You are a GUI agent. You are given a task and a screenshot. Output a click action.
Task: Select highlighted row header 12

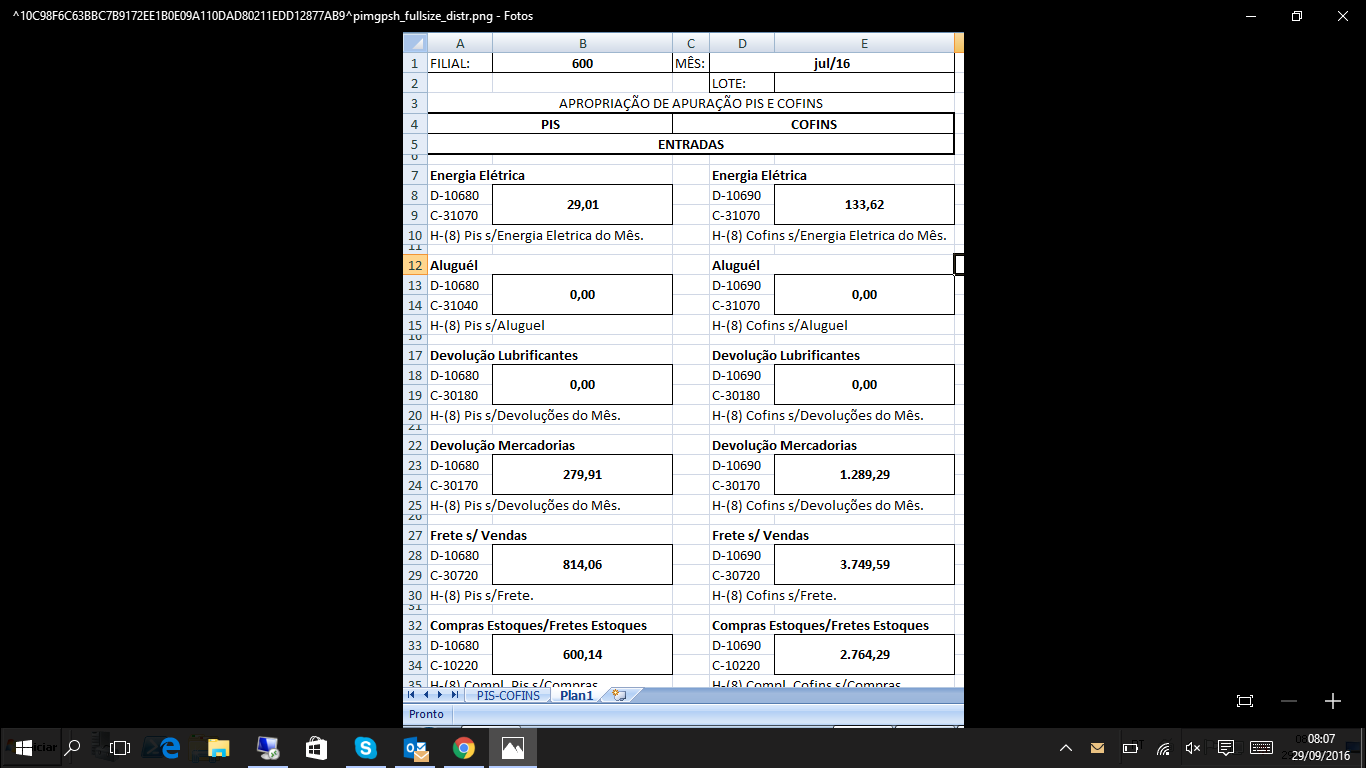tap(415, 265)
